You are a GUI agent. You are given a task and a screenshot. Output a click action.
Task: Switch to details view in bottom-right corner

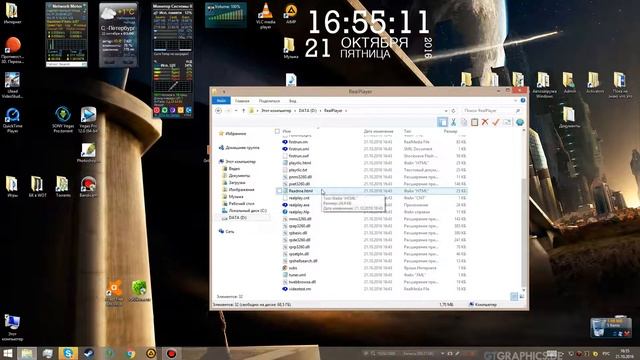[x=514, y=297]
